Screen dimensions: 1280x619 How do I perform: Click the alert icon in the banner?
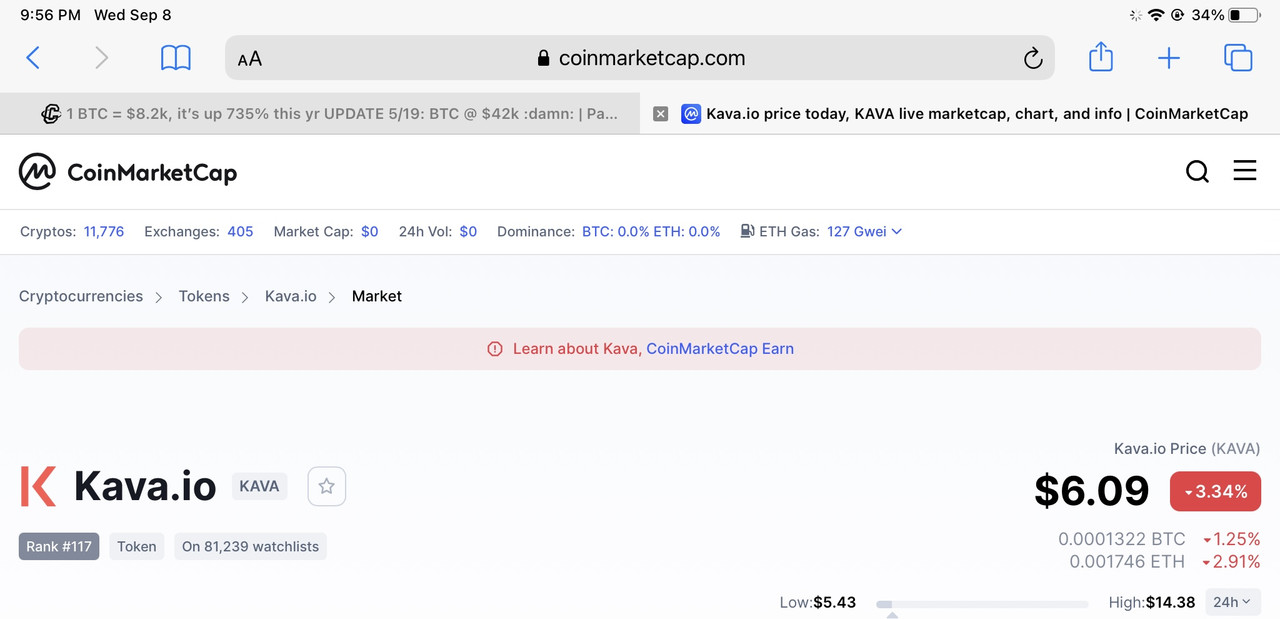(494, 349)
